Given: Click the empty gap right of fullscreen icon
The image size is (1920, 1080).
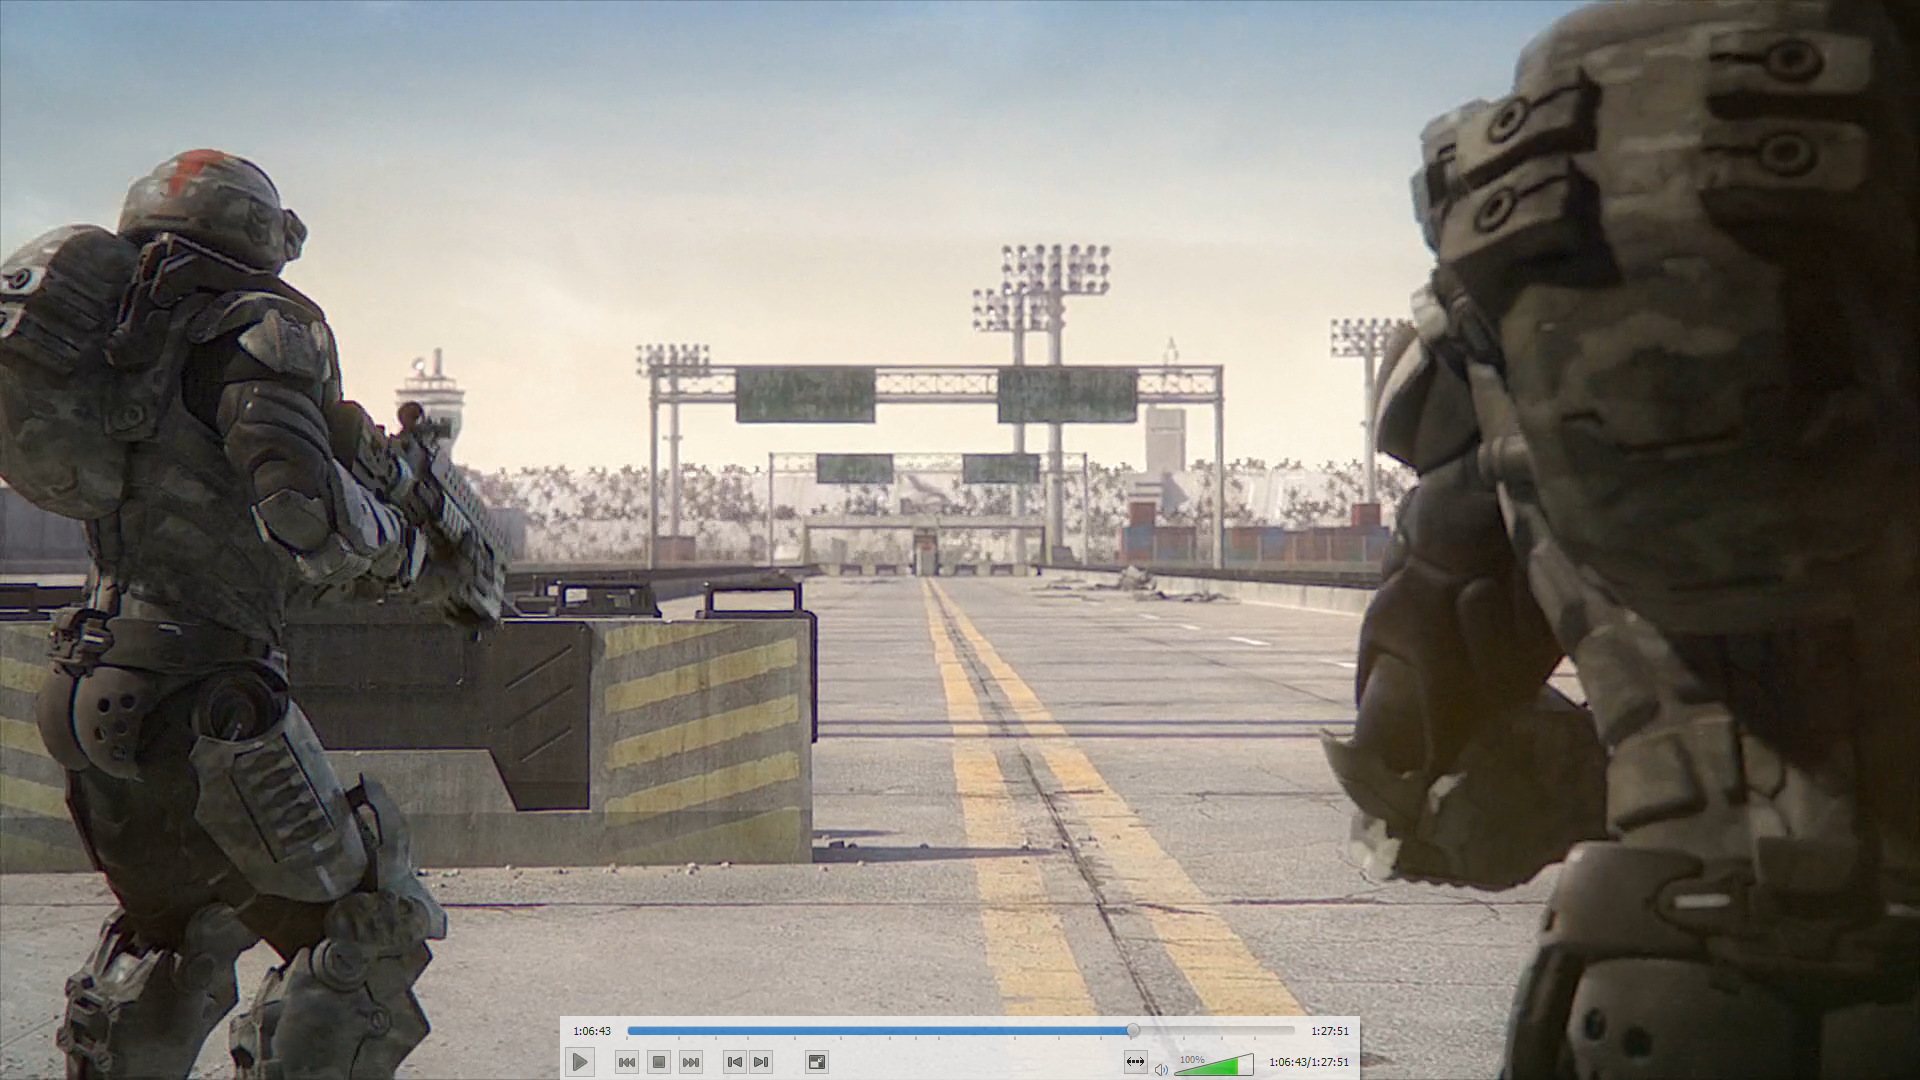Looking at the screenshot, I should (x=970, y=1062).
